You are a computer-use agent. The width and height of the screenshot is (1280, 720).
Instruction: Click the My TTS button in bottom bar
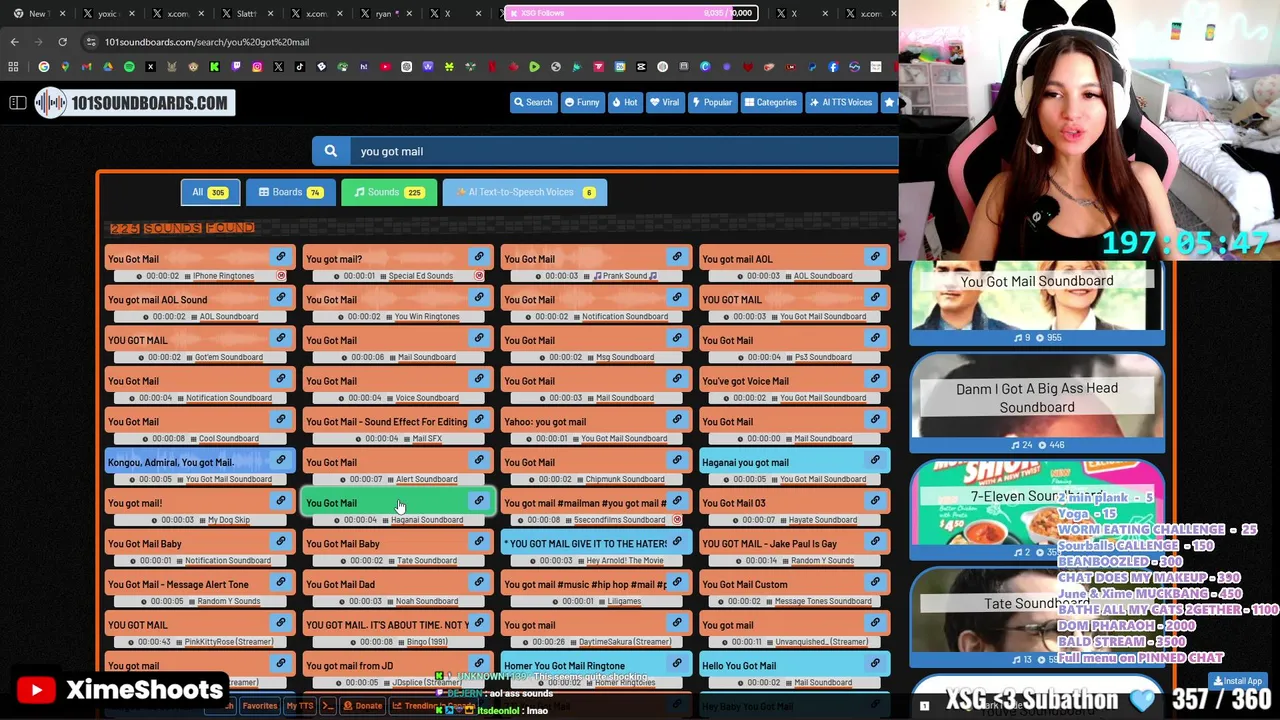point(300,706)
